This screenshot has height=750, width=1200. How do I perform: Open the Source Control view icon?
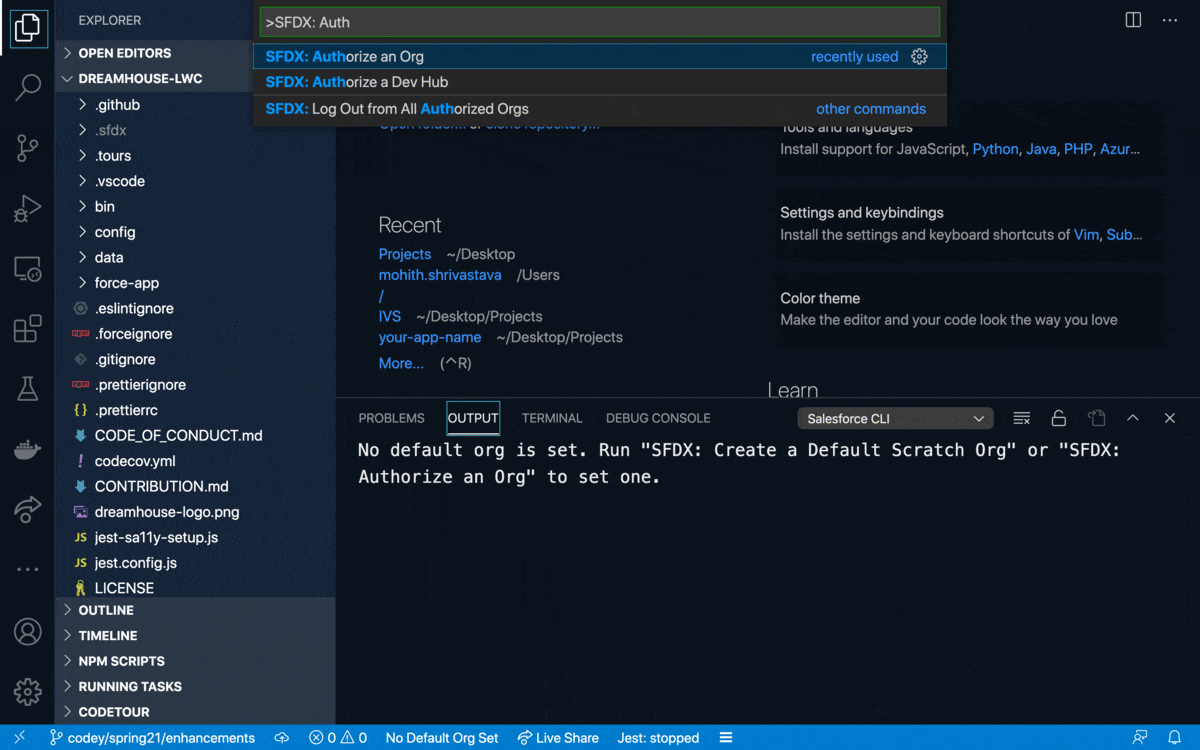[x=28, y=148]
